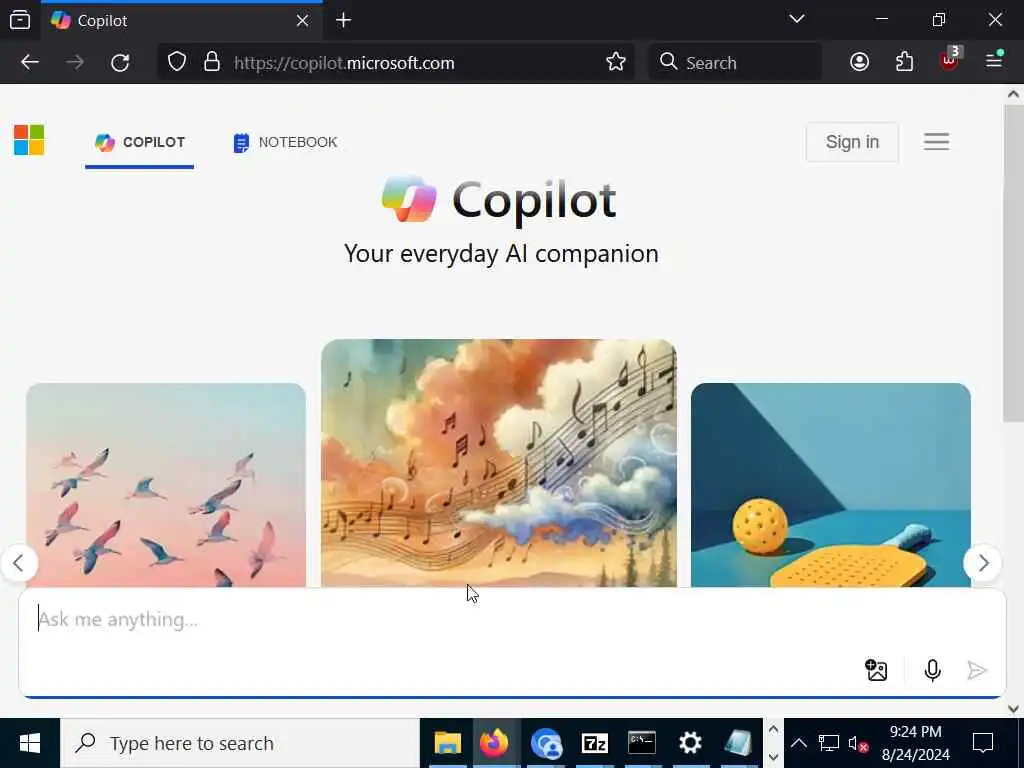Show next carousel suggestion card
Image resolution: width=1024 pixels, height=768 pixels.
(983, 562)
